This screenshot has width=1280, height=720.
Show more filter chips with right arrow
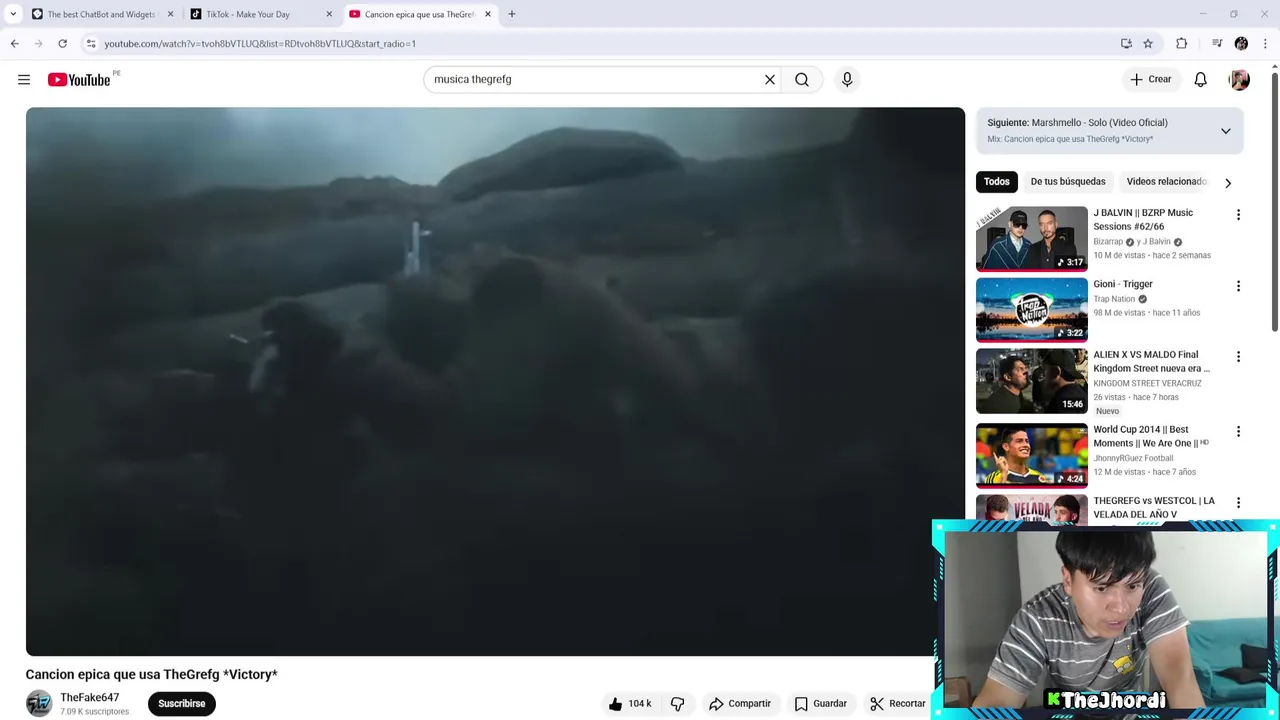[x=1228, y=182]
